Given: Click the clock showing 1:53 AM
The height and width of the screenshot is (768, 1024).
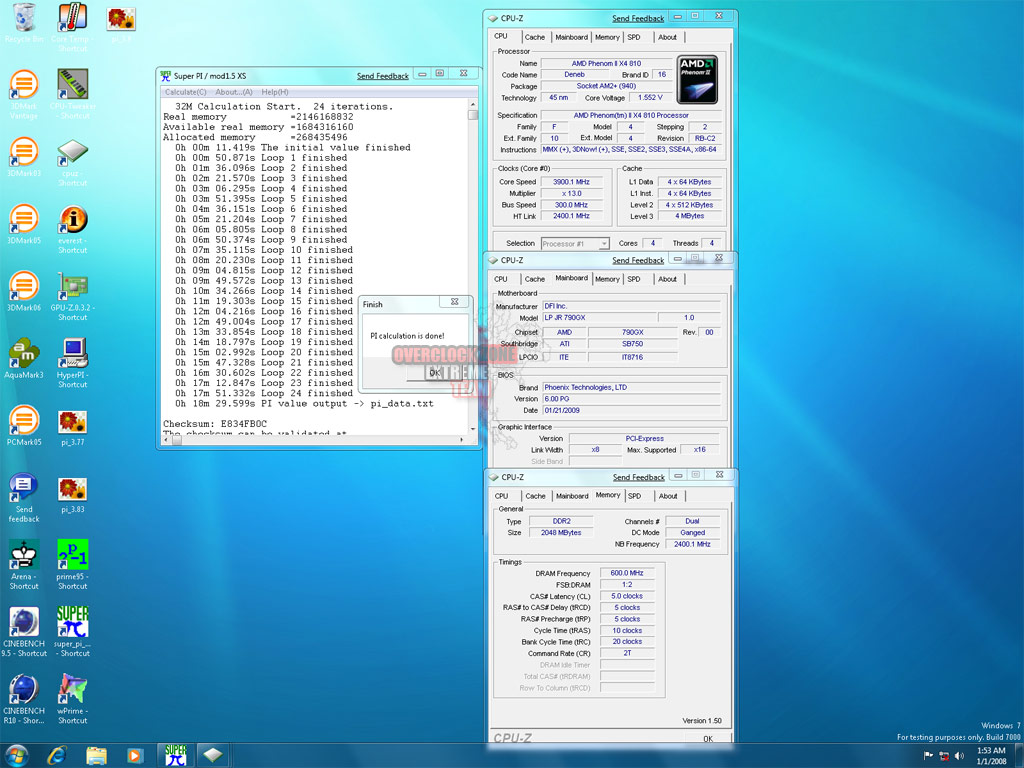Looking at the screenshot, I should [x=991, y=756].
